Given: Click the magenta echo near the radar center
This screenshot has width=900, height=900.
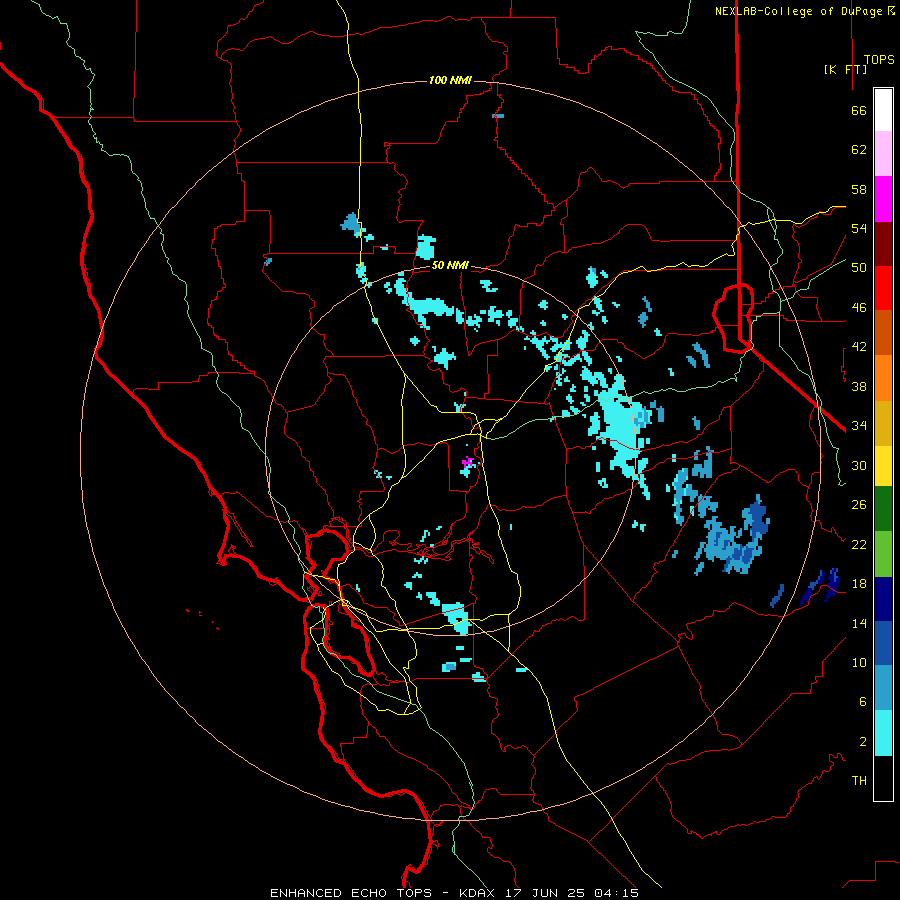Looking at the screenshot, I should click(468, 461).
